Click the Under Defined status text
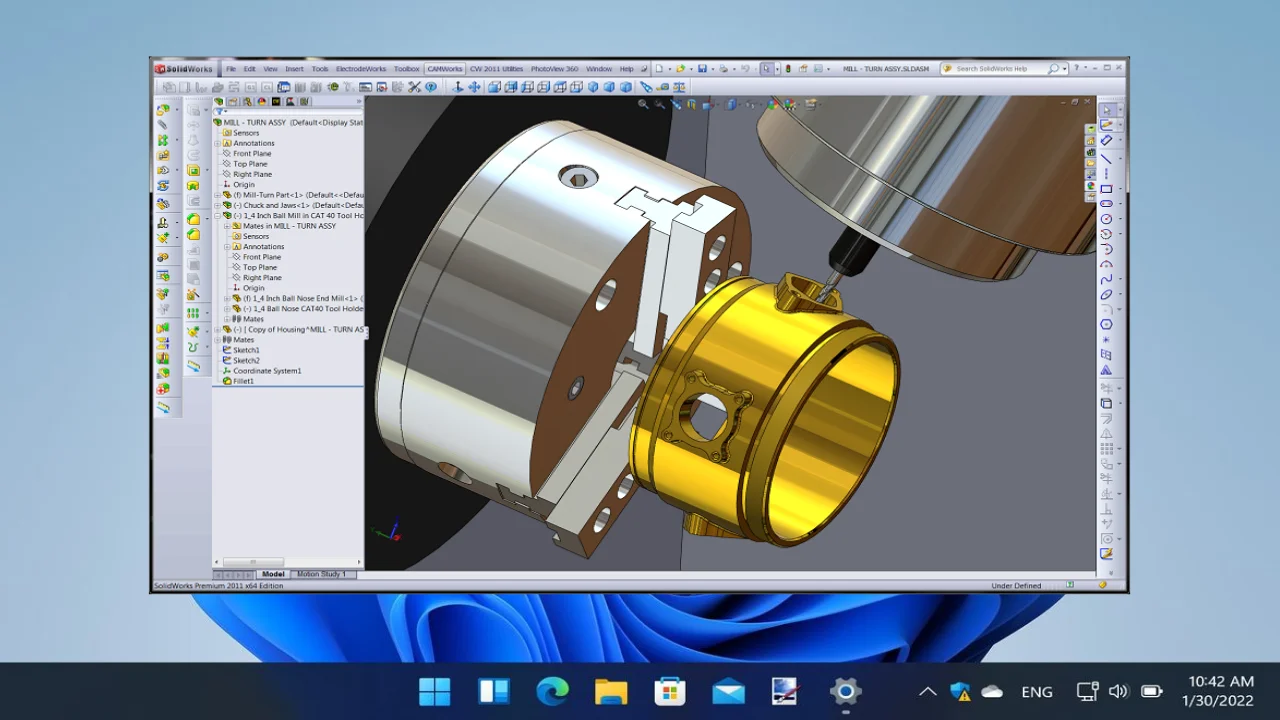This screenshot has height=720, width=1280. 1016,585
